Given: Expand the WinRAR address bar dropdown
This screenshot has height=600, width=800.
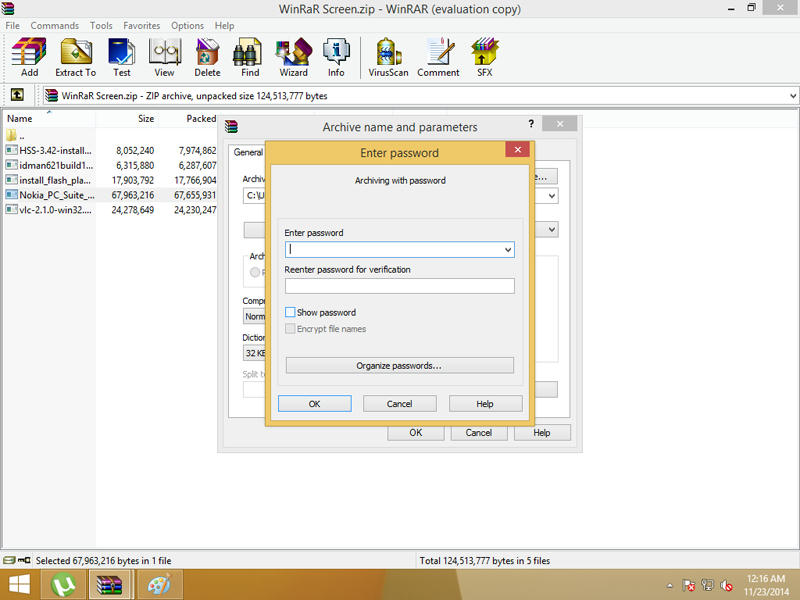Looking at the screenshot, I should point(792,95).
